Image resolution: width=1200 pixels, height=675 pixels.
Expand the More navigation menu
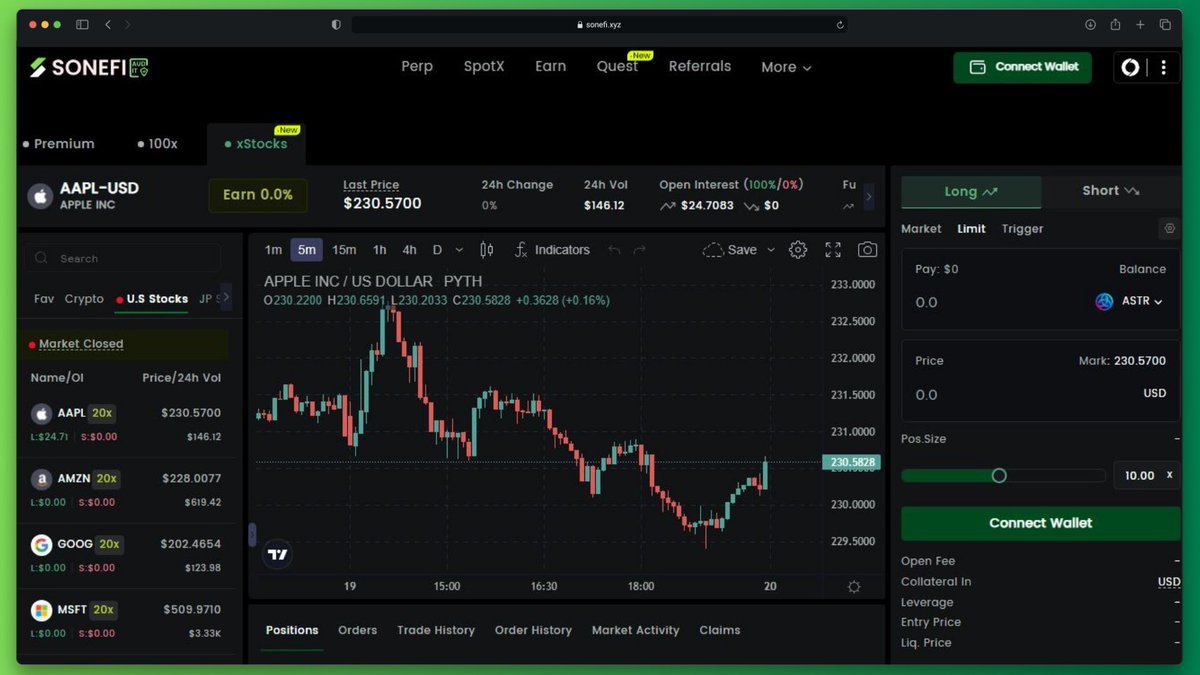pos(786,67)
